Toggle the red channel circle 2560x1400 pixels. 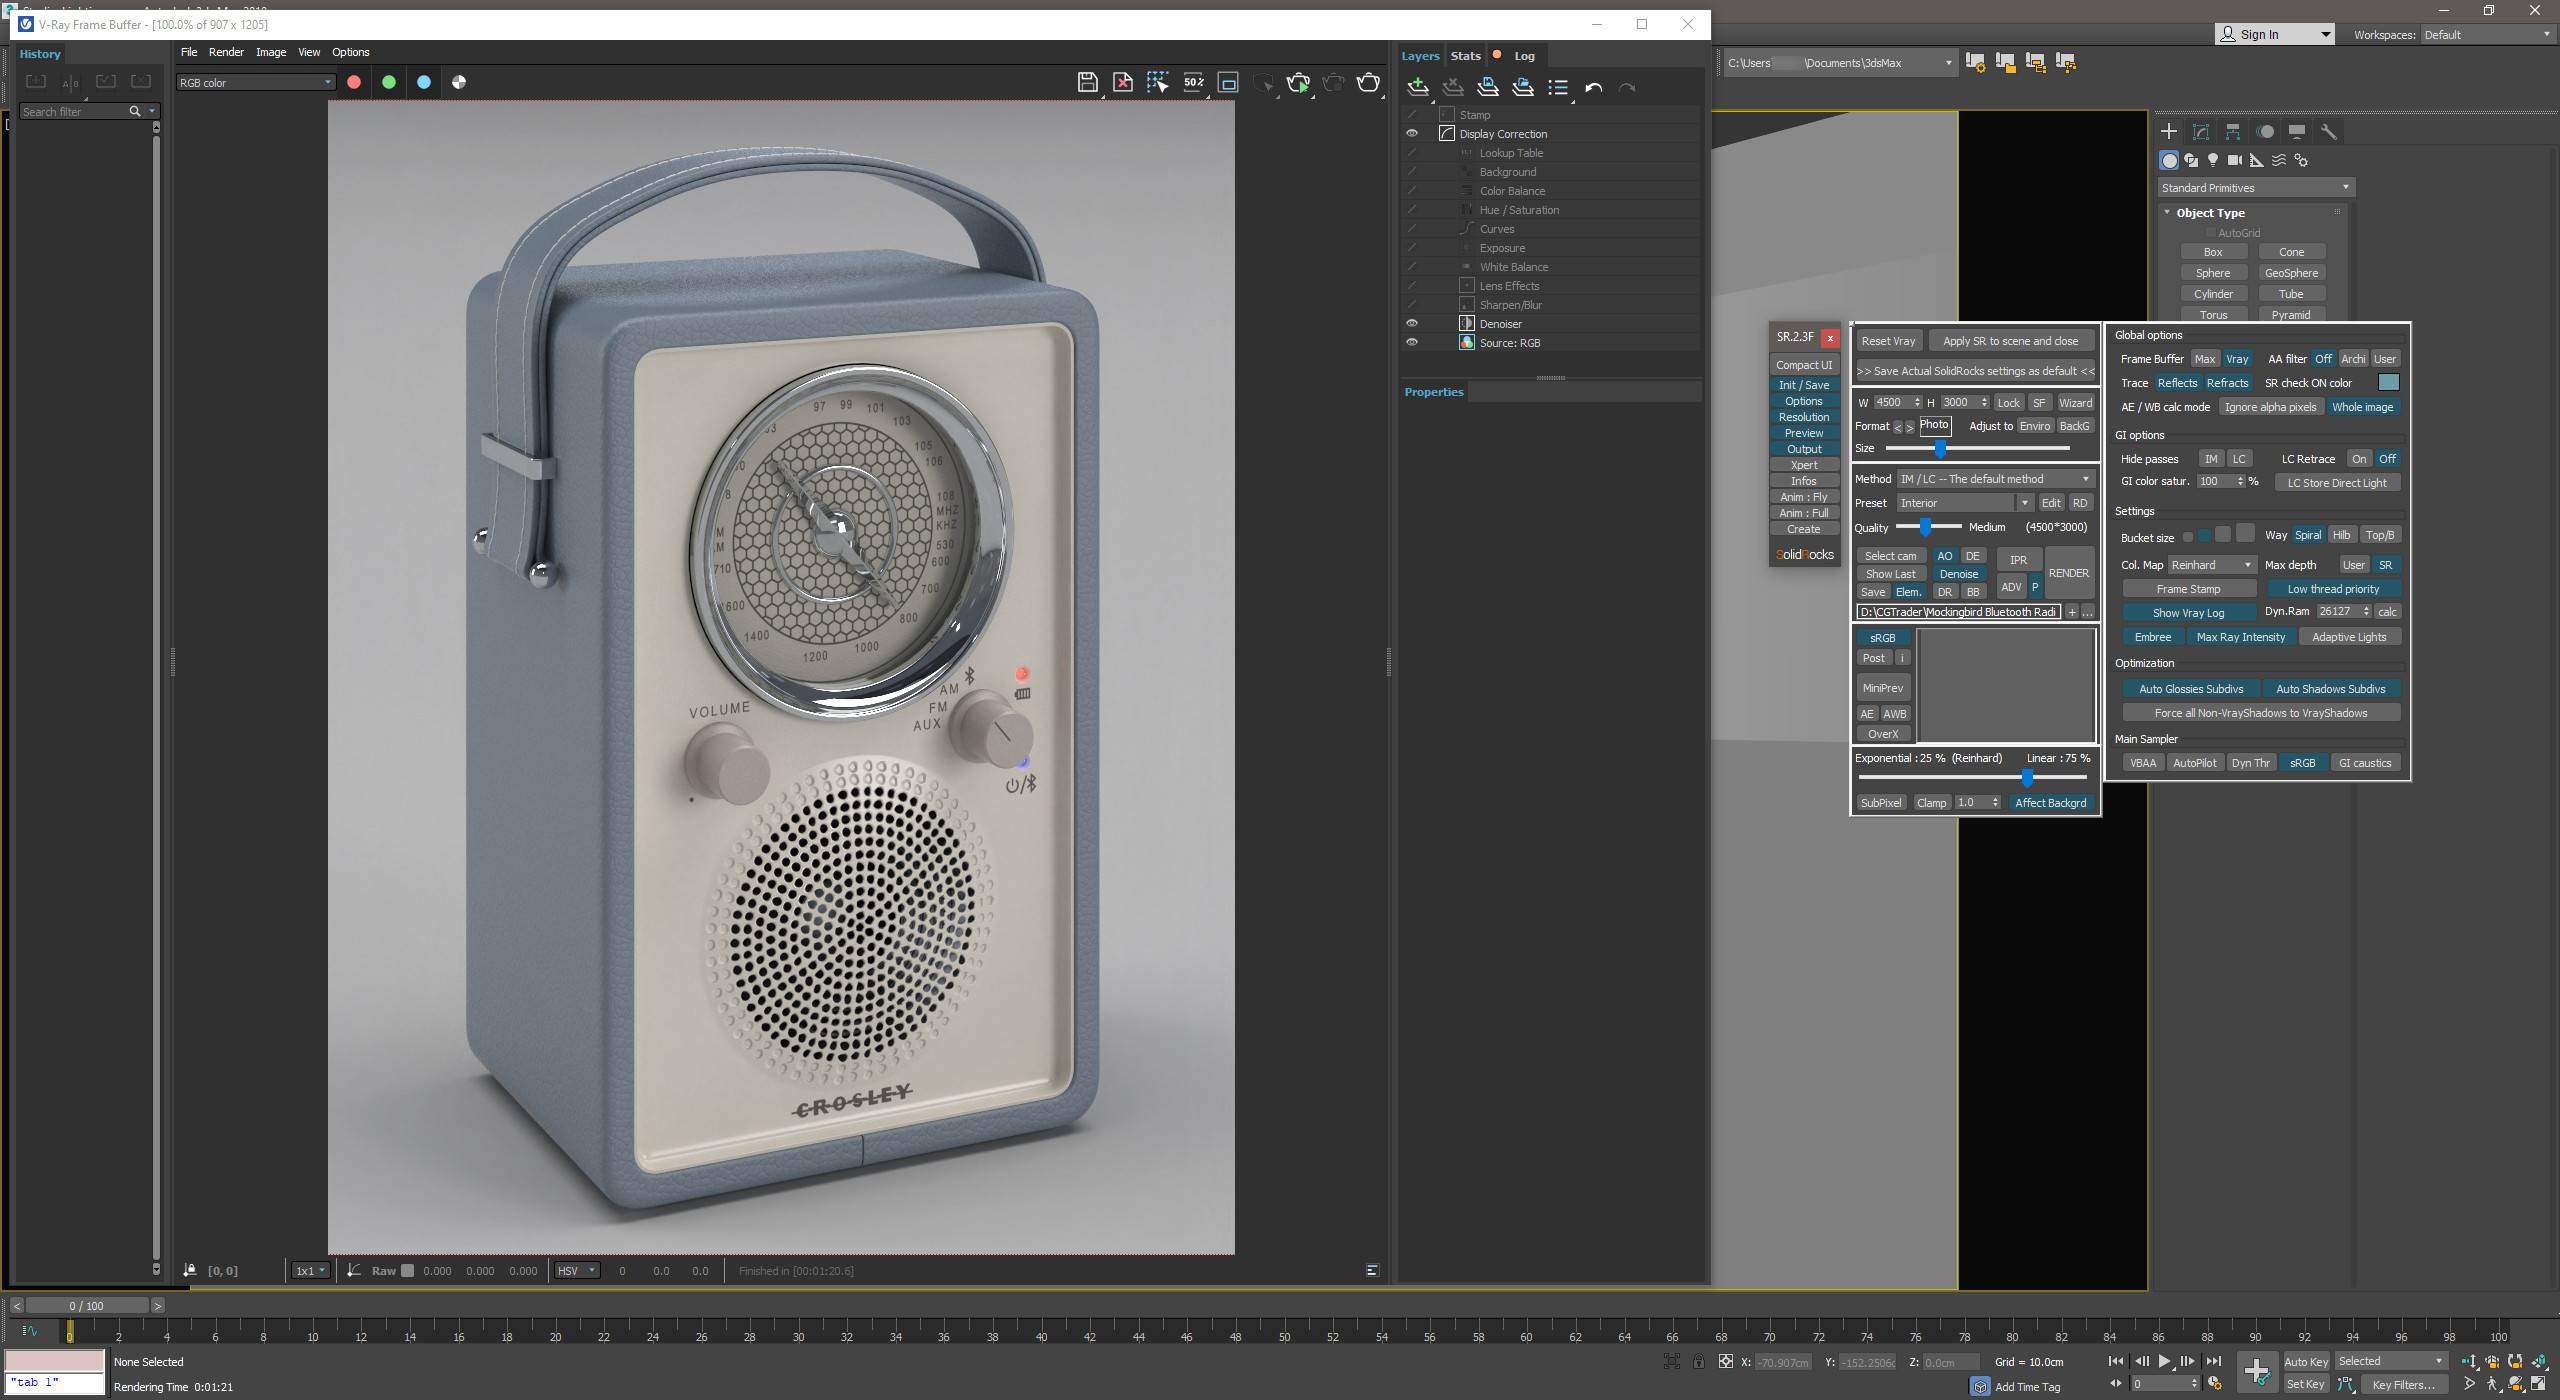pos(354,83)
